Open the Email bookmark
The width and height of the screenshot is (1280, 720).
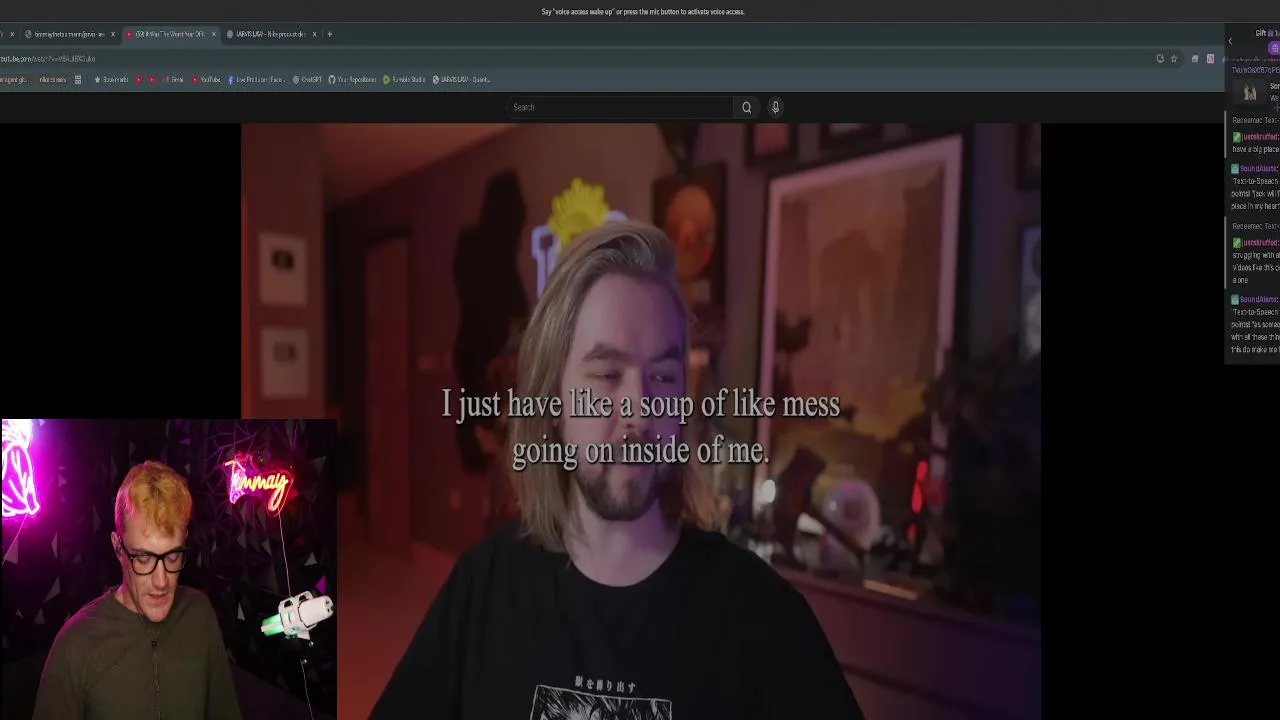click(x=173, y=80)
